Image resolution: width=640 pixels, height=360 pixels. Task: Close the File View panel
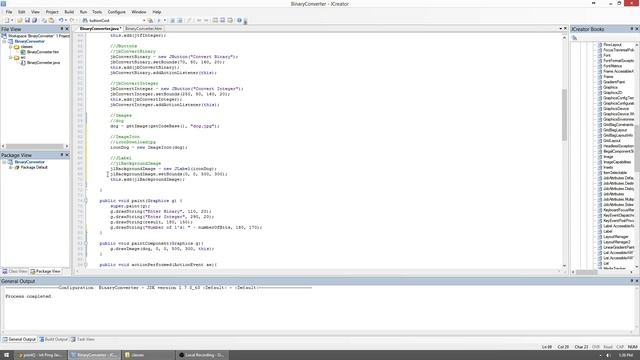(x=67, y=29)
